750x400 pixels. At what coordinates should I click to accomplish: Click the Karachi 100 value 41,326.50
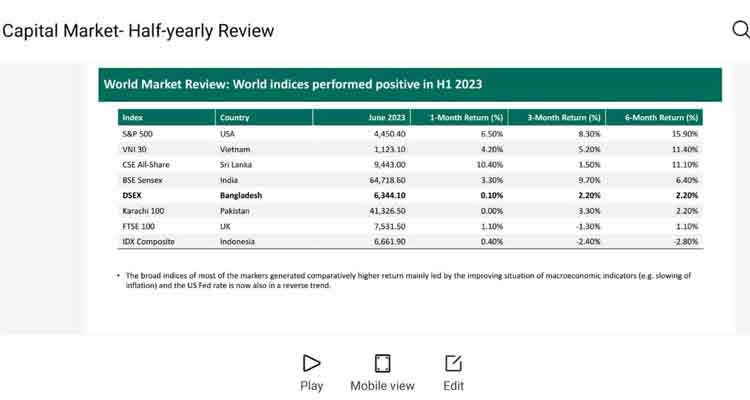point(383,211)
